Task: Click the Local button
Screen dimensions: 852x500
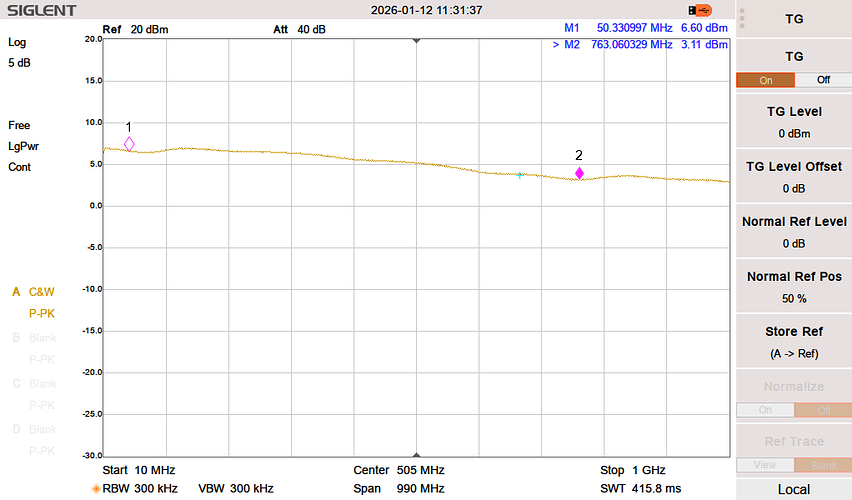Action: tap(794, 489)
